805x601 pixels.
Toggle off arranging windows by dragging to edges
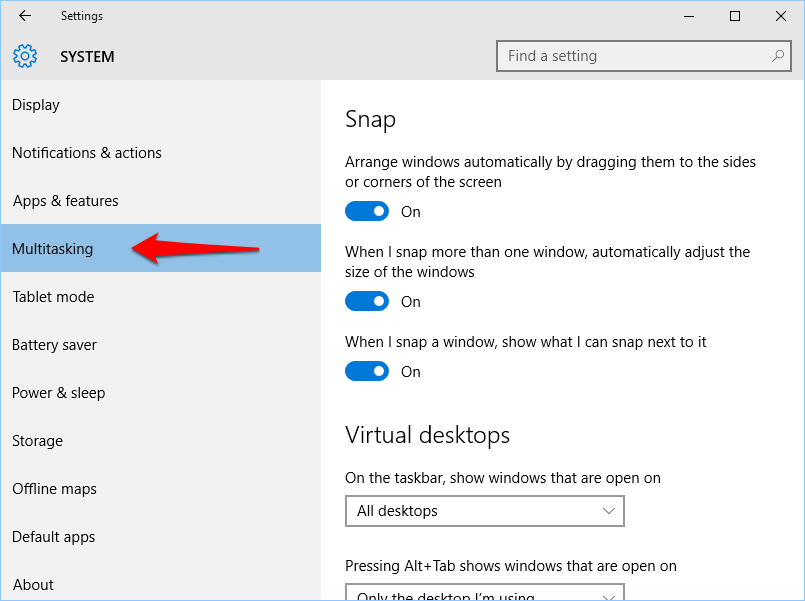(x=367, y=211)
